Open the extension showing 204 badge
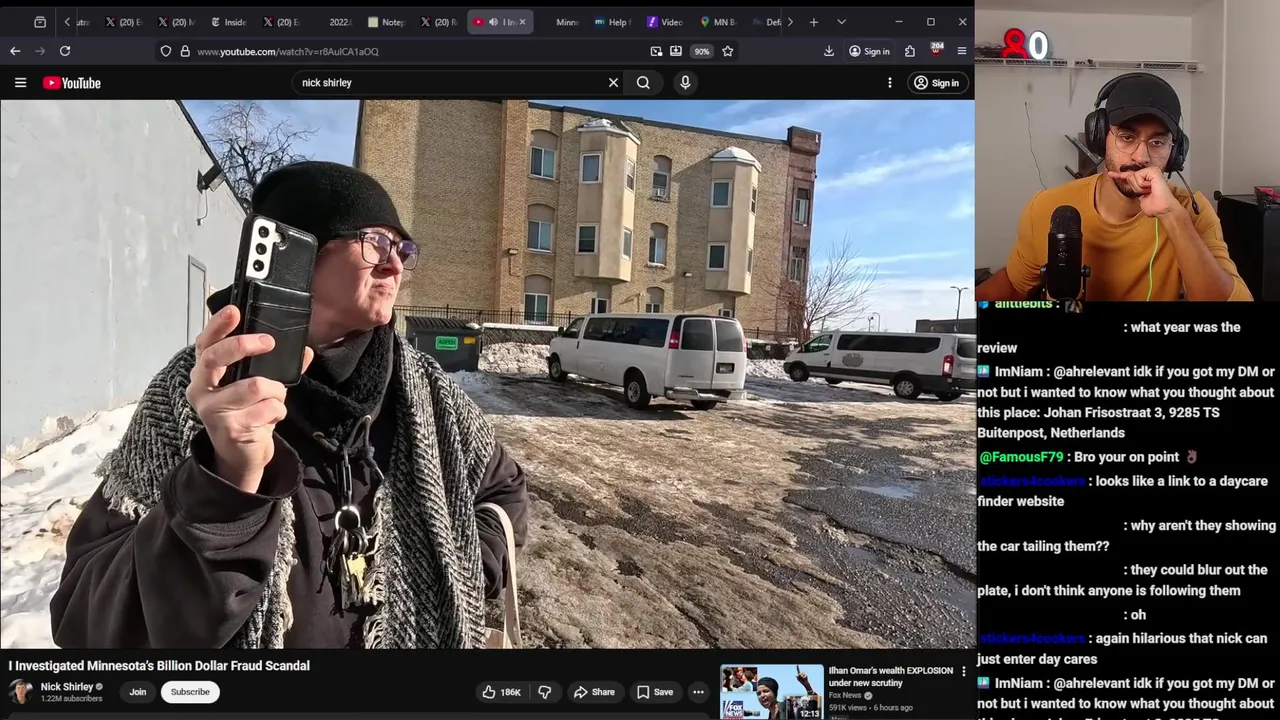 coord(936,50)
